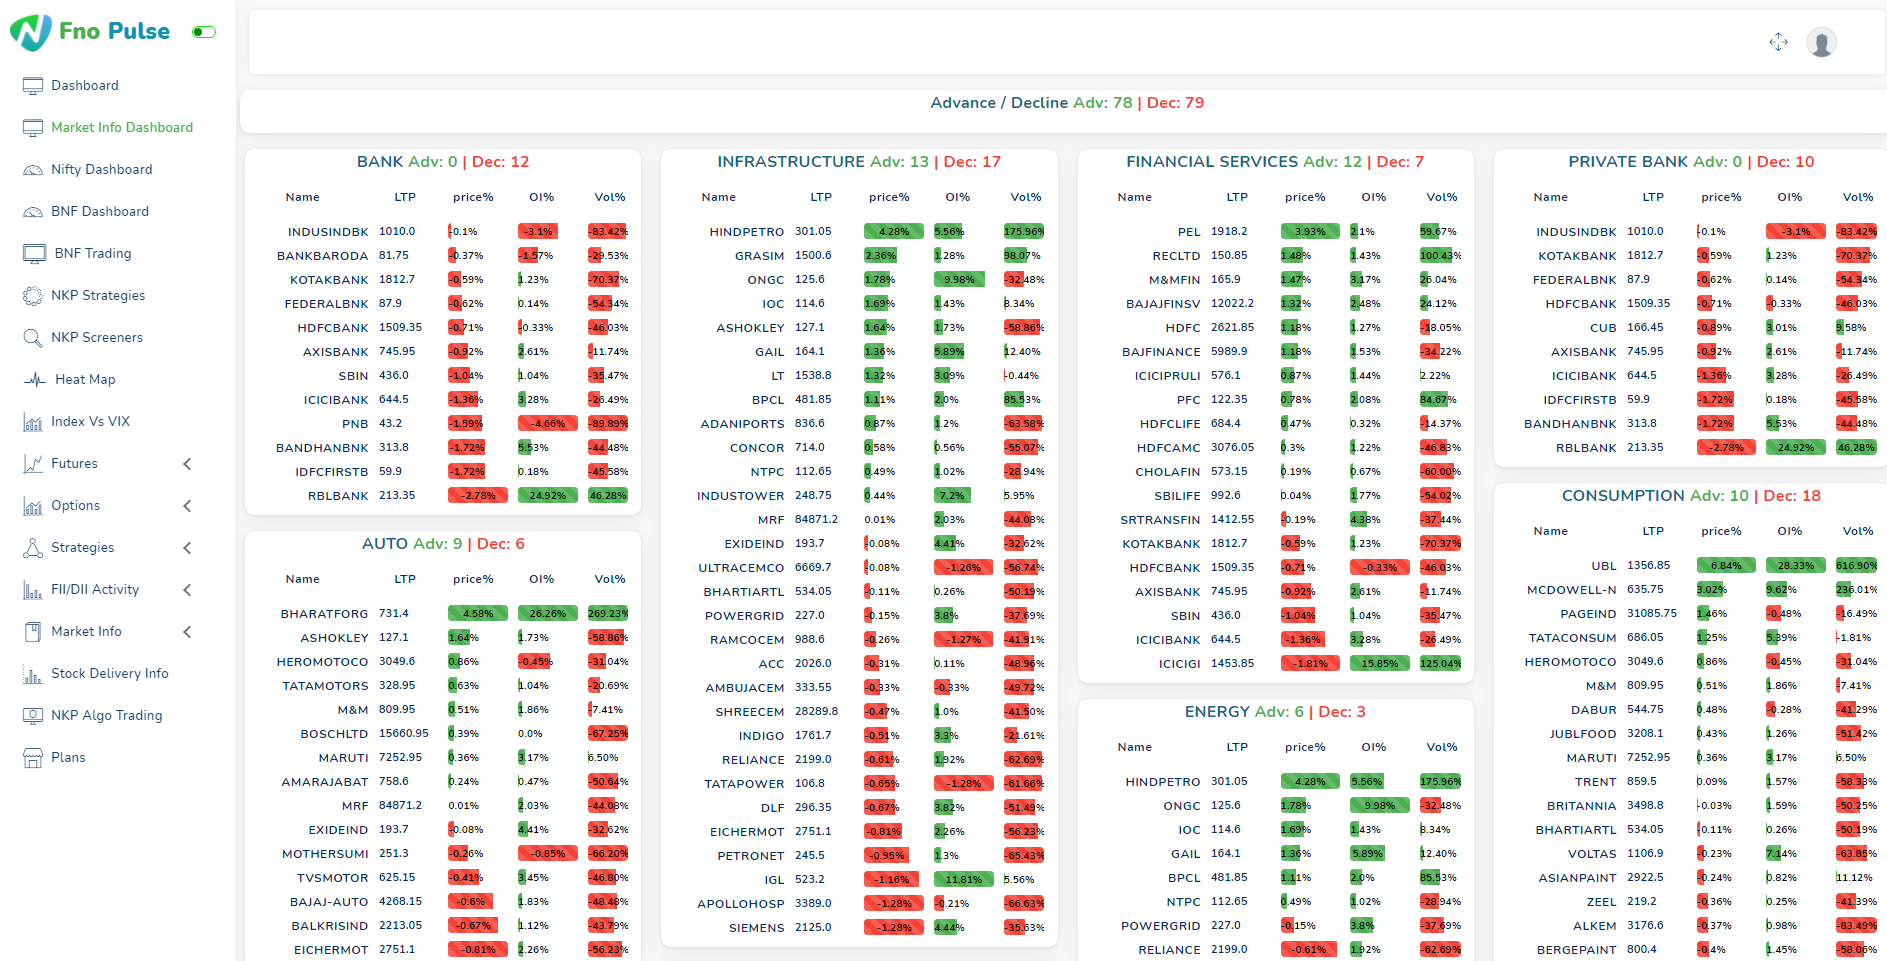Click the Heat Map pulse icon
This screenshot has height=961, width=1887.
point(35,380)
